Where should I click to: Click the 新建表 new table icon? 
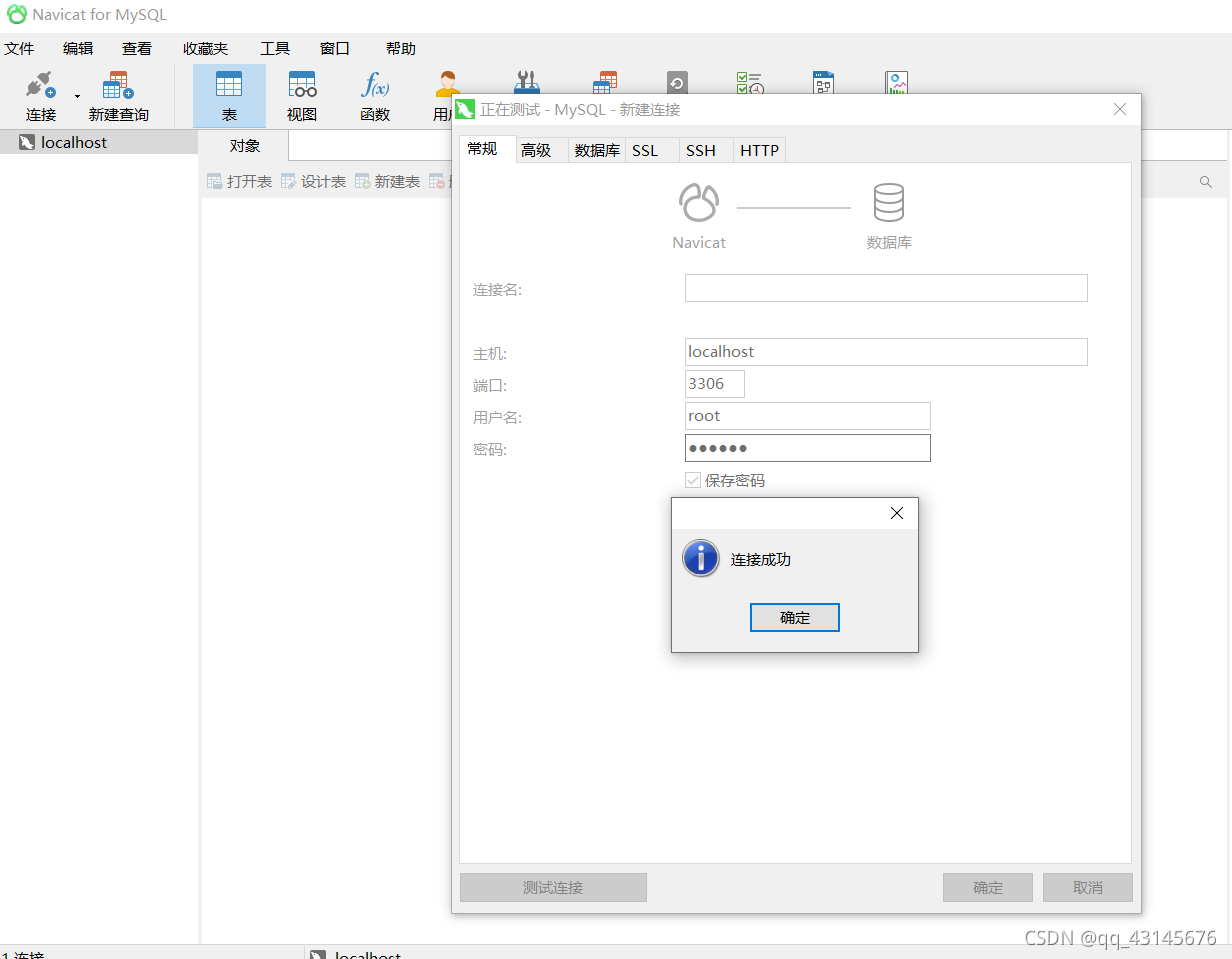363,181
